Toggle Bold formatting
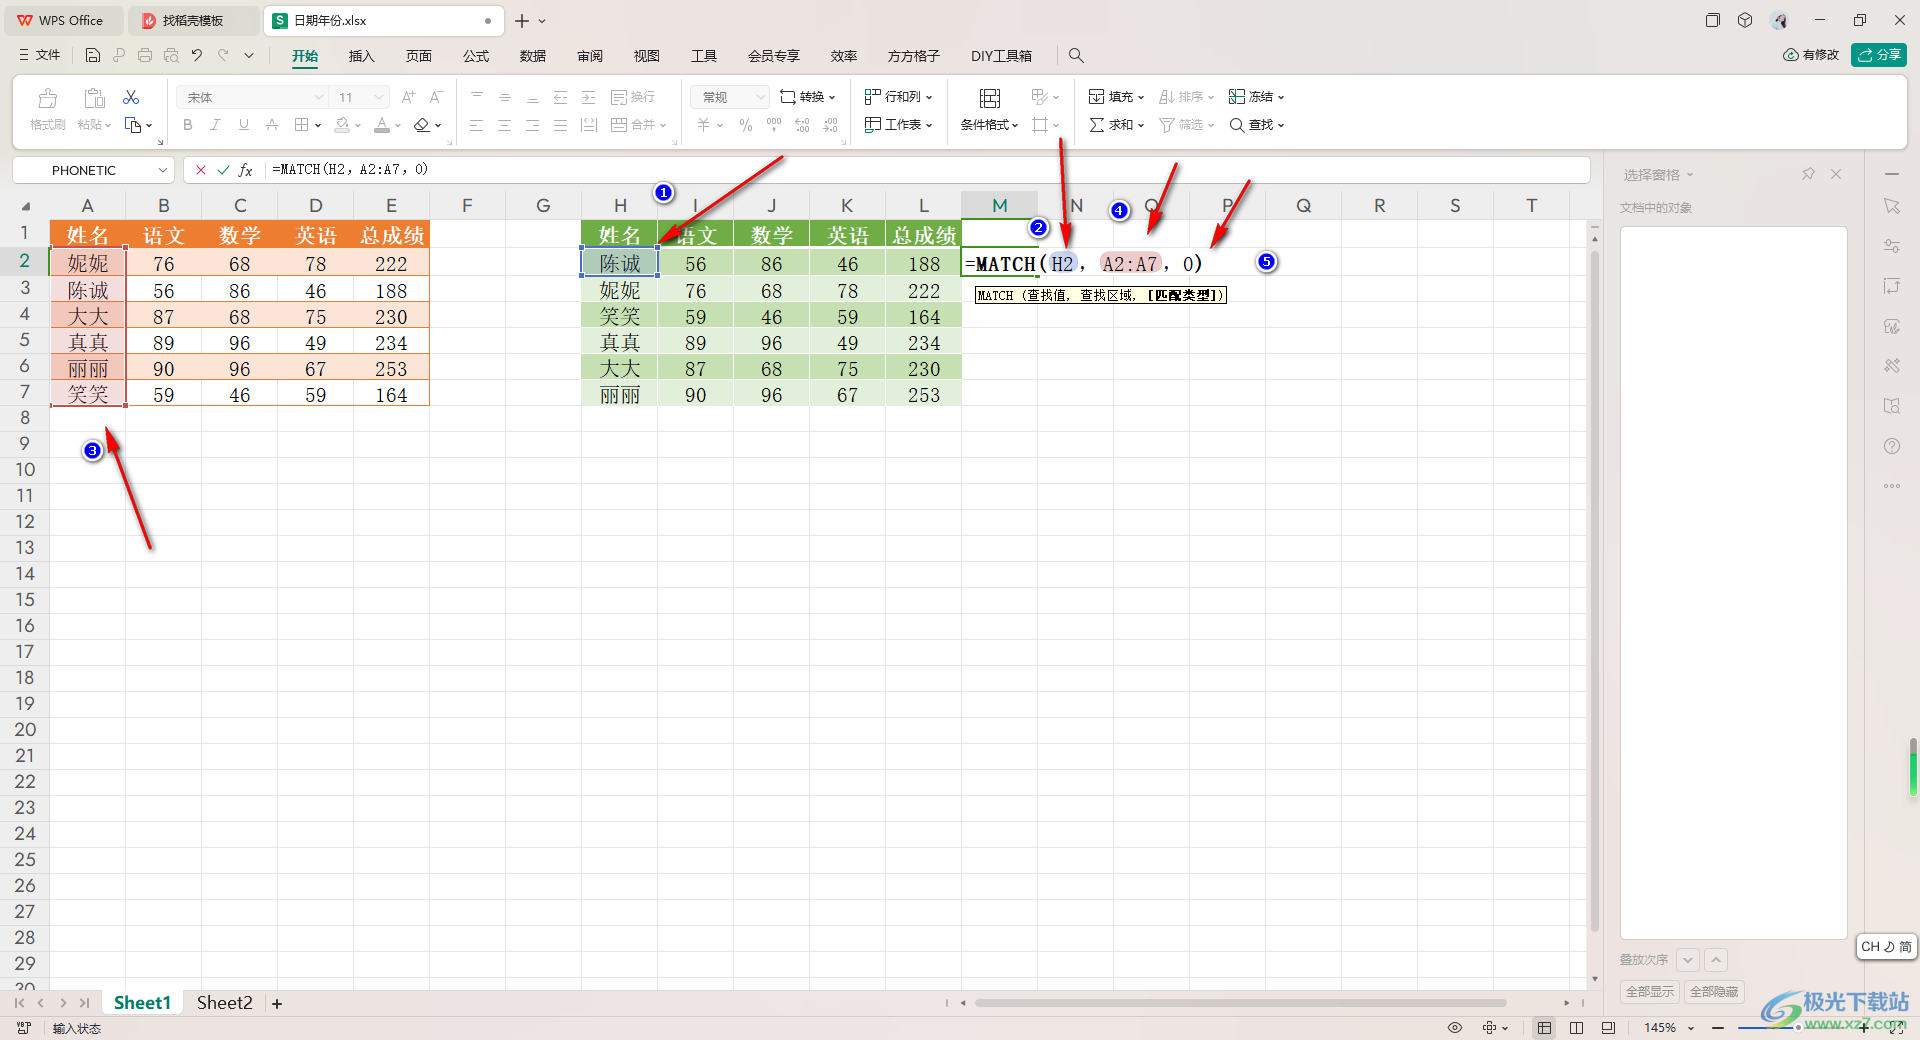Screen dimensions: 1920x1040 click(x=187, y=125)
